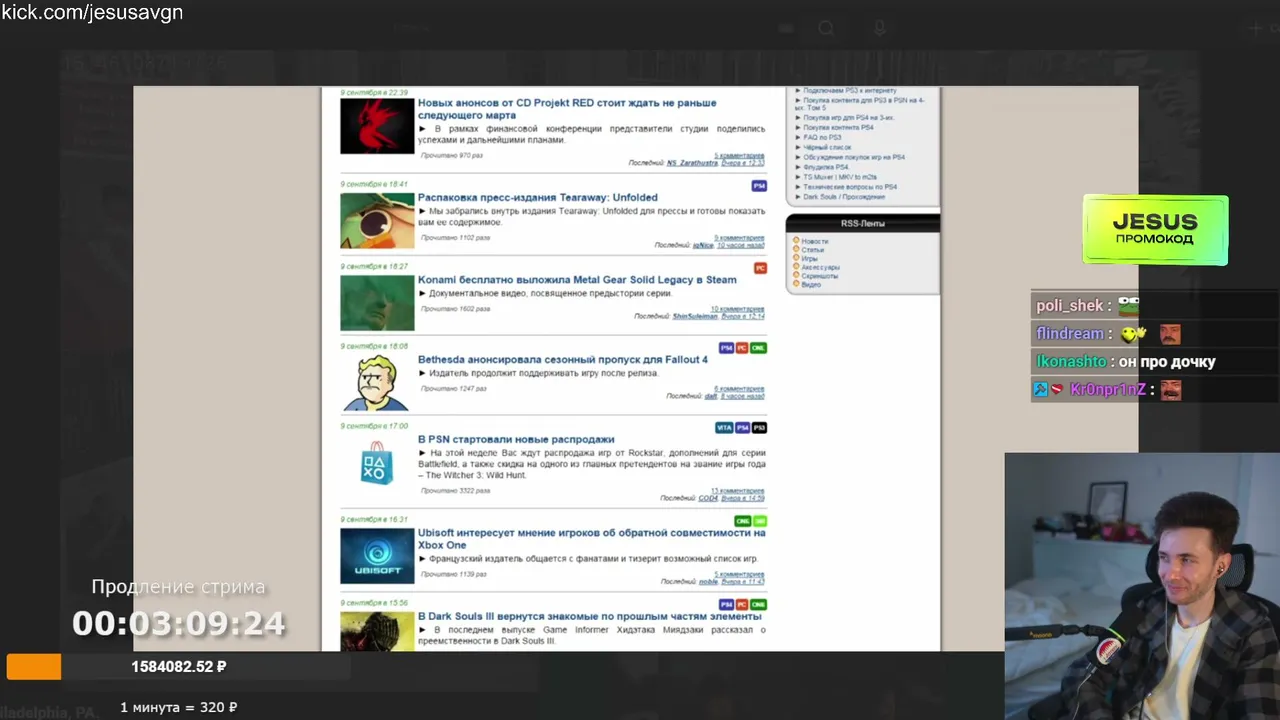
Task: Open the 'FAQ по PS3' forum link
Action: [x=822, y=137]
